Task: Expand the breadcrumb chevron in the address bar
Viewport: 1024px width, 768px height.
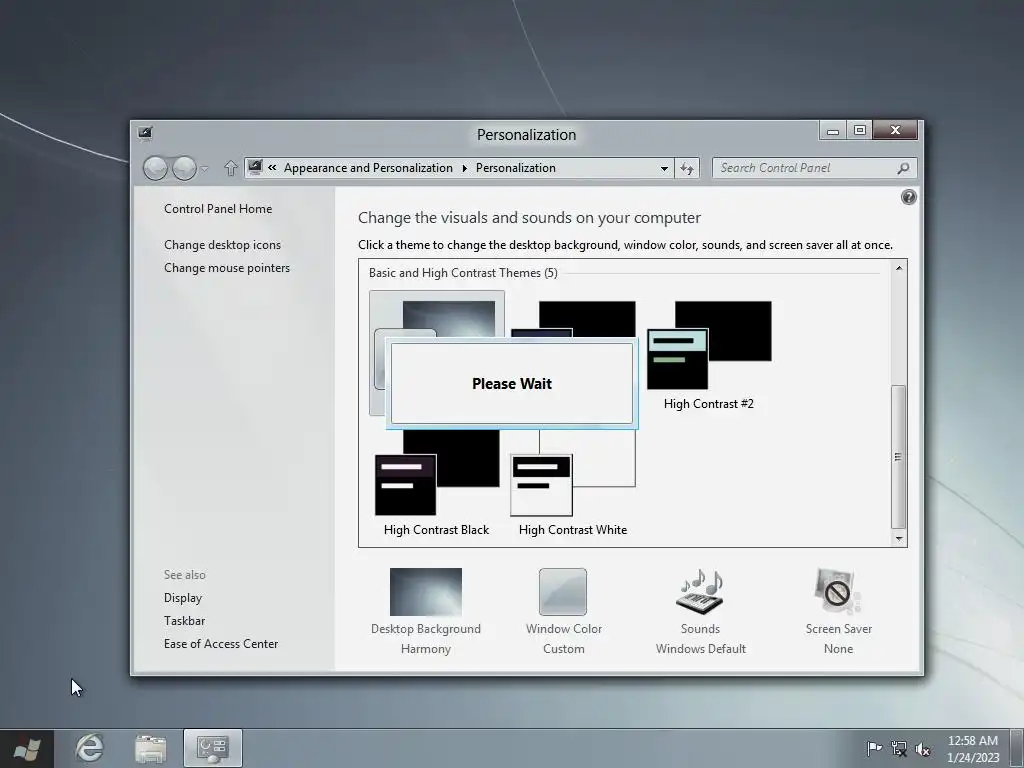Action: coord(272,168)
